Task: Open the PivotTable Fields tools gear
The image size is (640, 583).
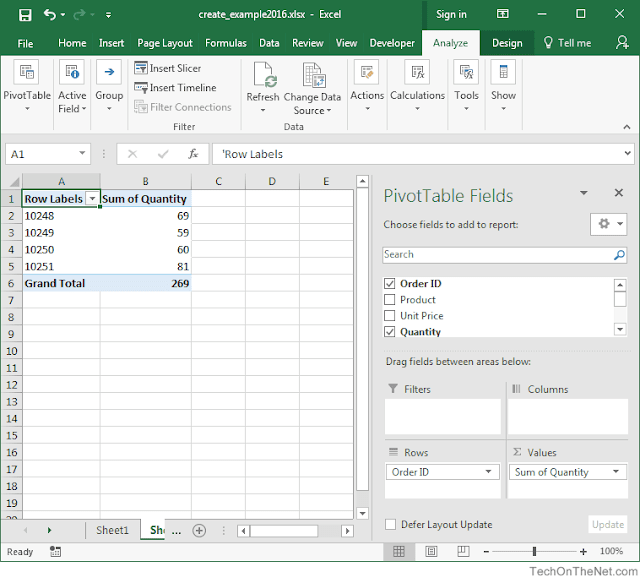Action: (x=608, y=224)
